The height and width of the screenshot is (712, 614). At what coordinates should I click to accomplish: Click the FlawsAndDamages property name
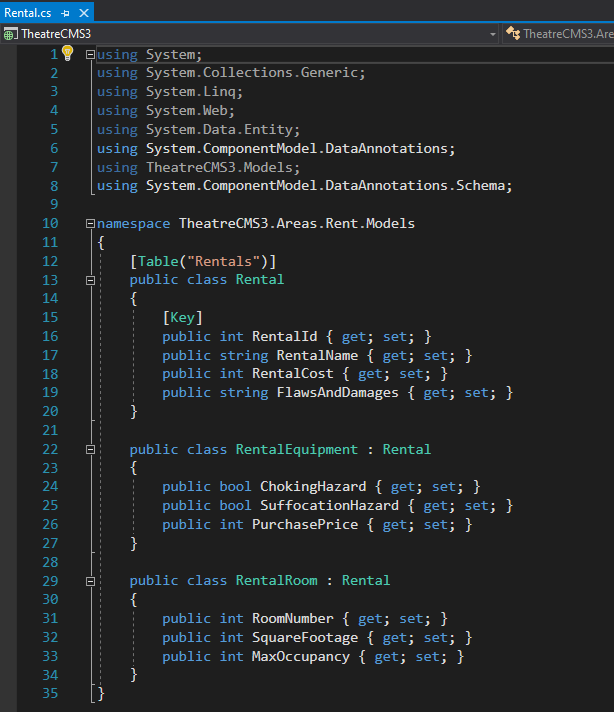(337, 392)
